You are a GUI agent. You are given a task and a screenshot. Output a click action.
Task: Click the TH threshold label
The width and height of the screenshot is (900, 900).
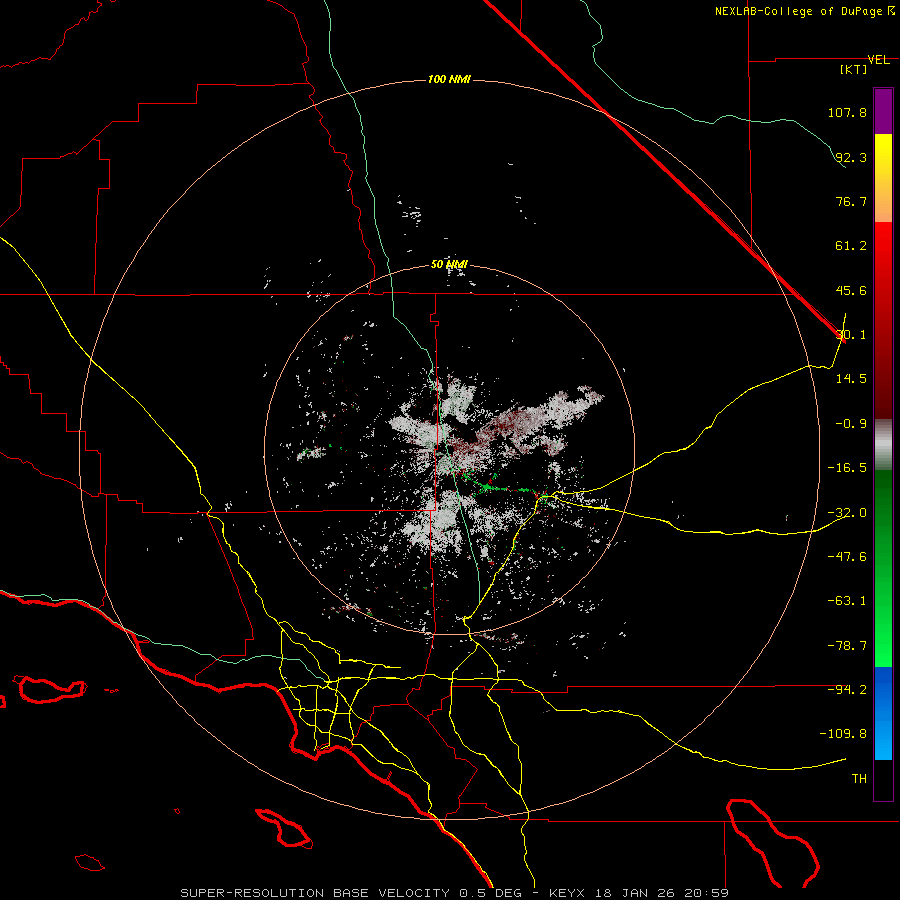click(859, 779)
